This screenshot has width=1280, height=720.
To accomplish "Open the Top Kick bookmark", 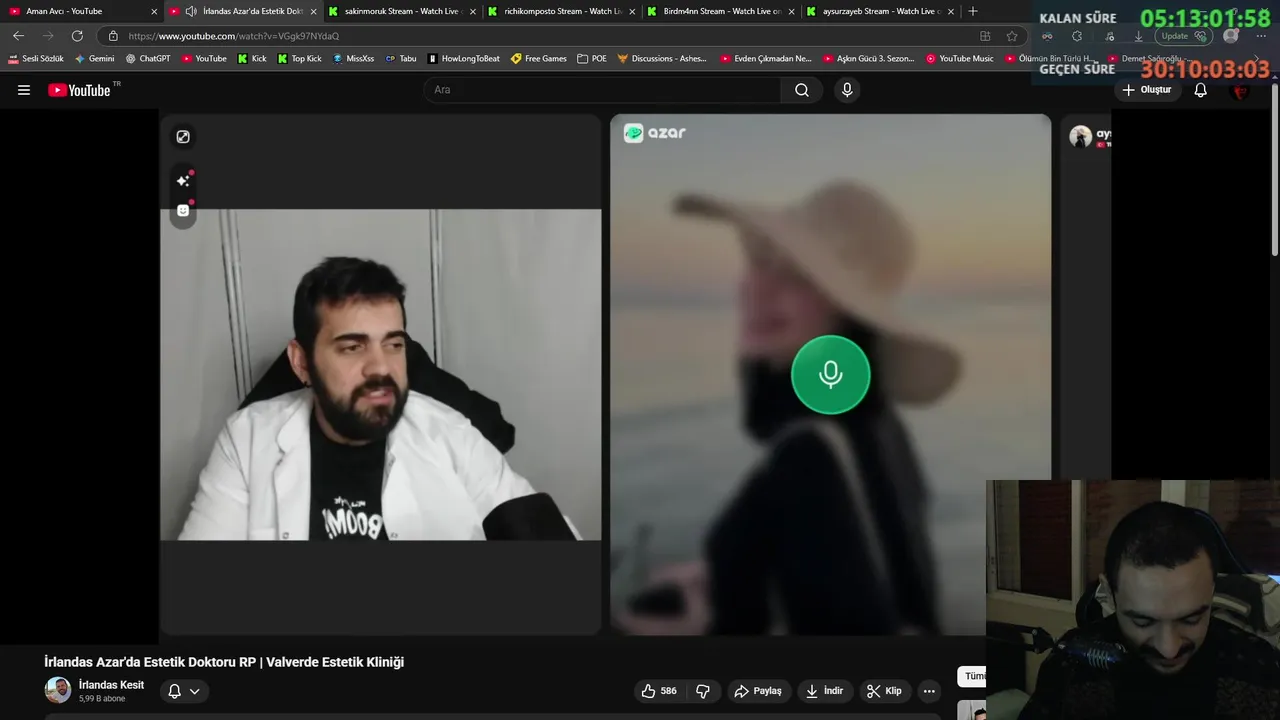I will click(x=300, y=59).
